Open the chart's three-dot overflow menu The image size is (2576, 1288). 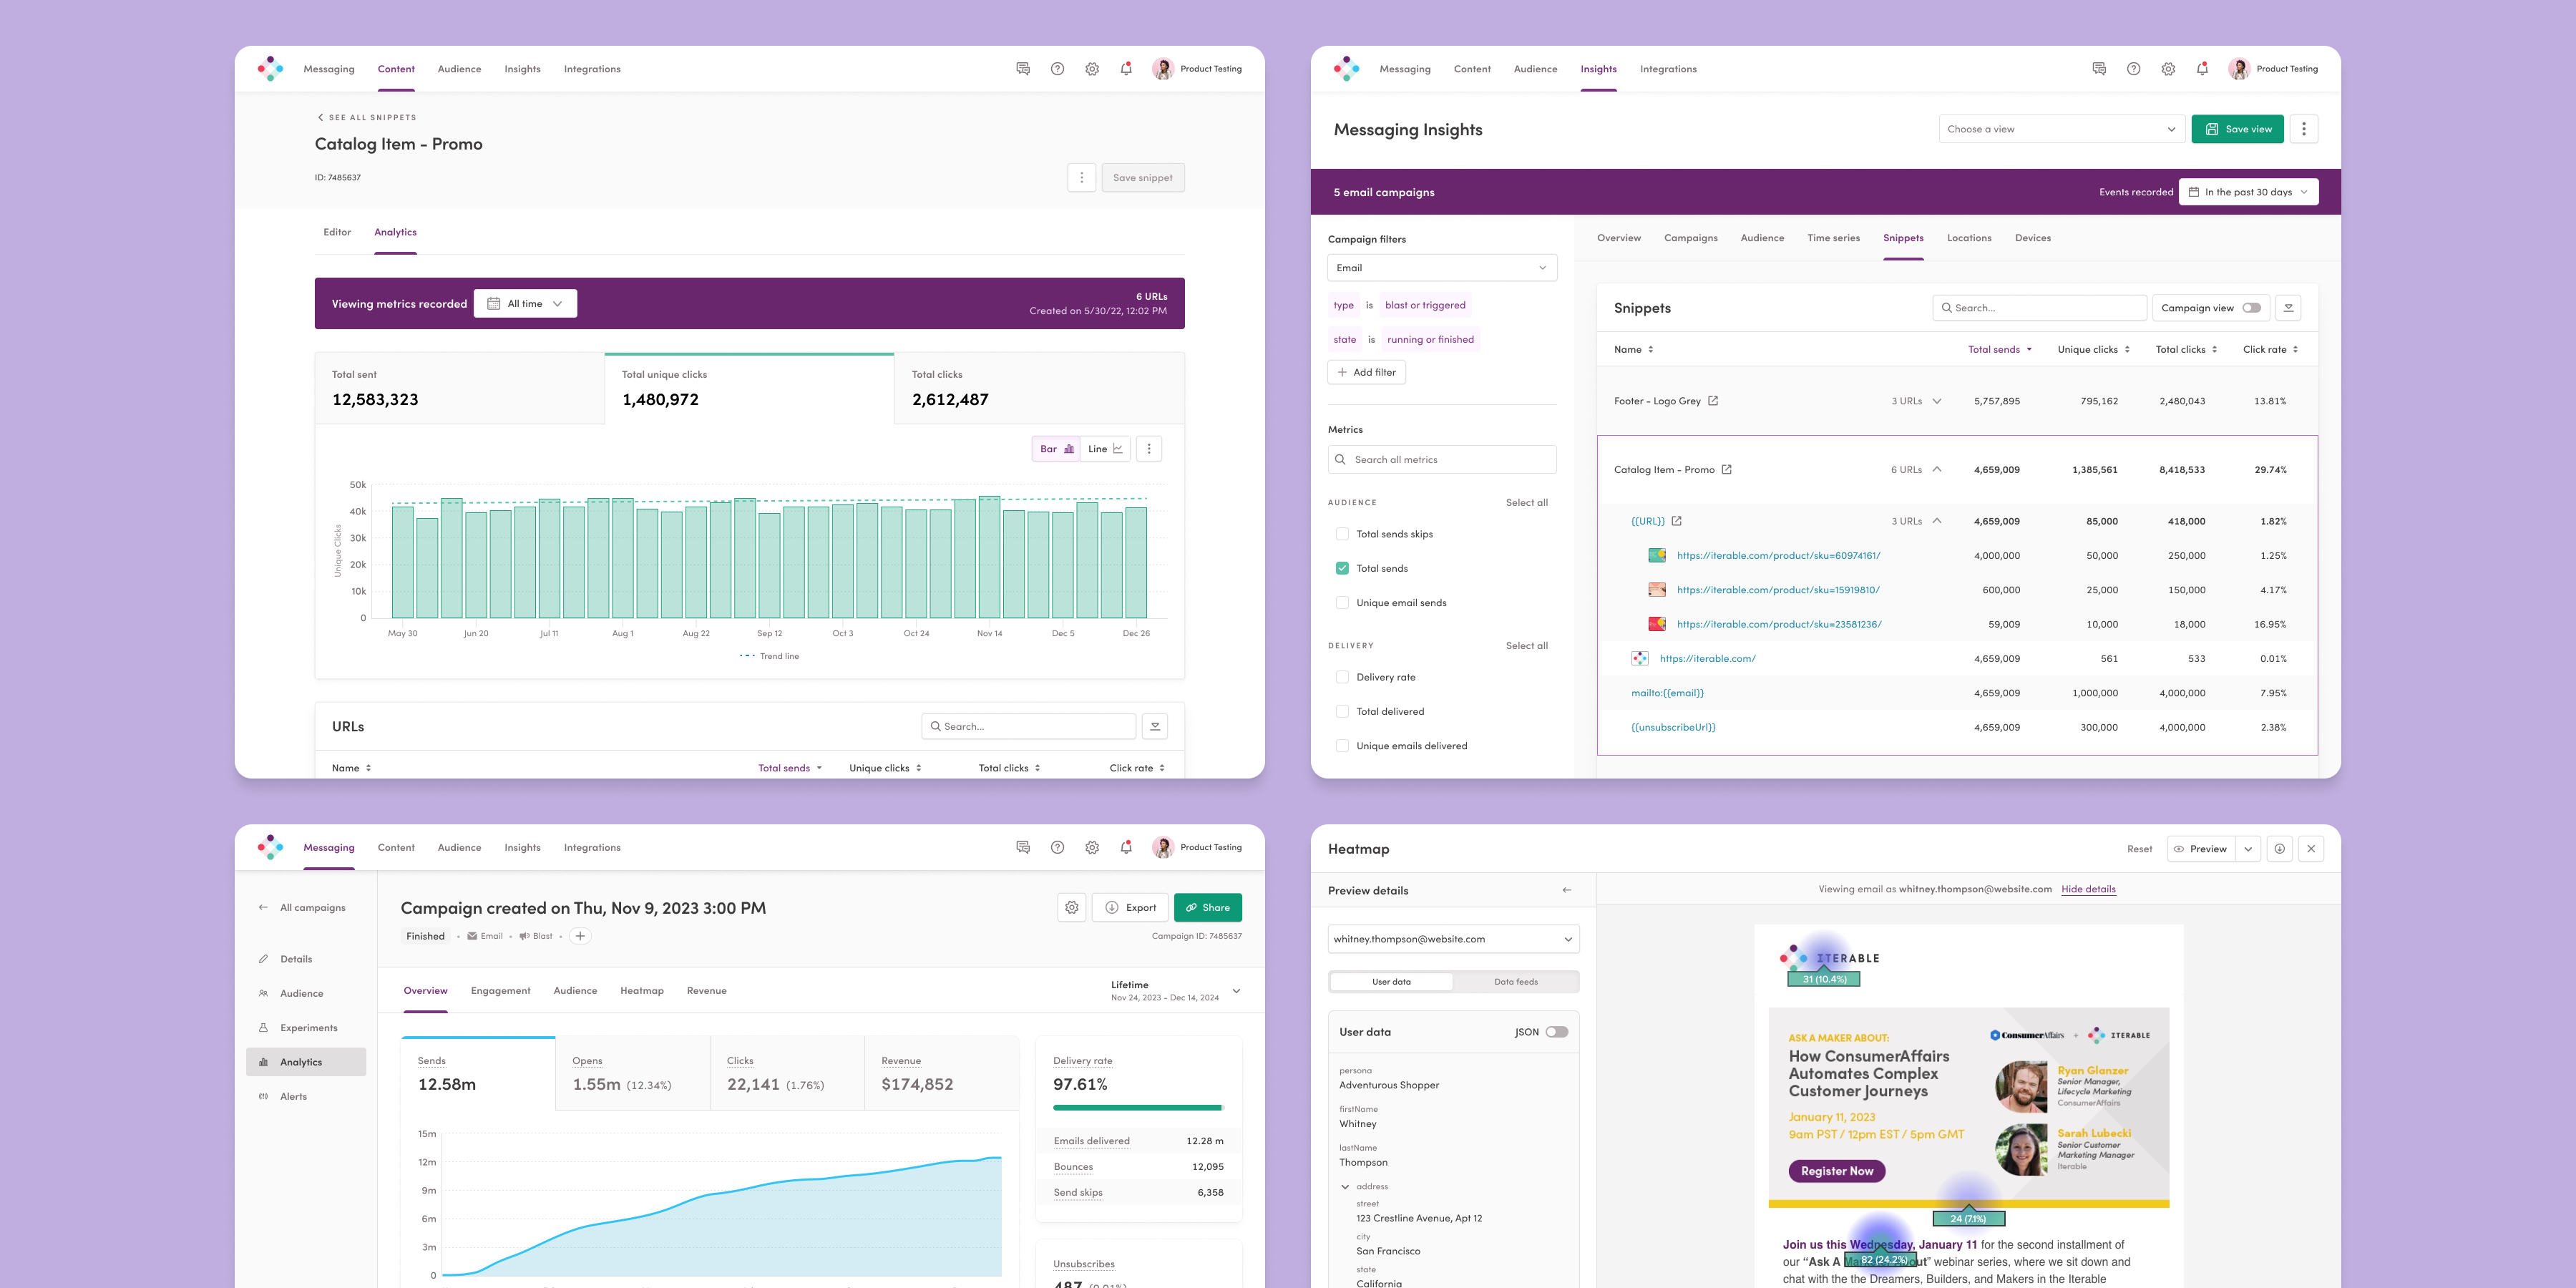point(1148,448)
